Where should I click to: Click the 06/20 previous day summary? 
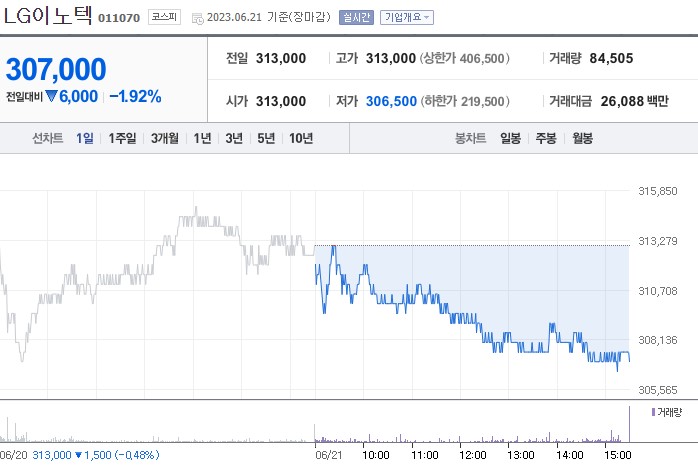(x=79, y=455)
